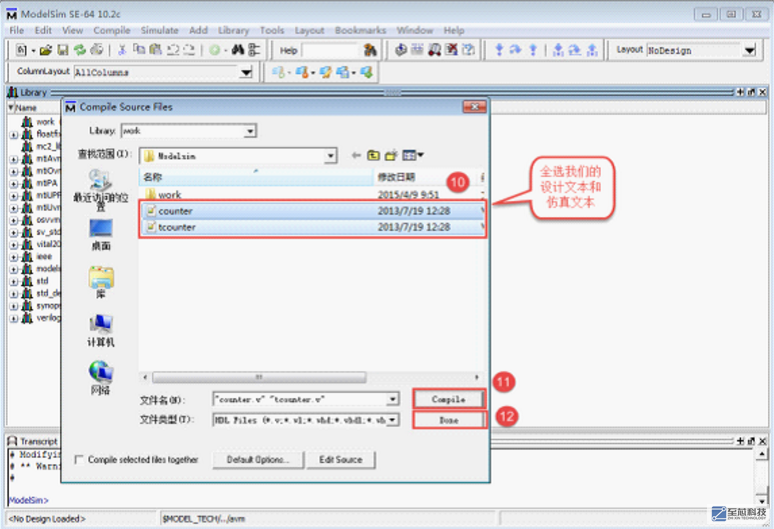Click the Save diskette toolbar icon

pos(63,50)
